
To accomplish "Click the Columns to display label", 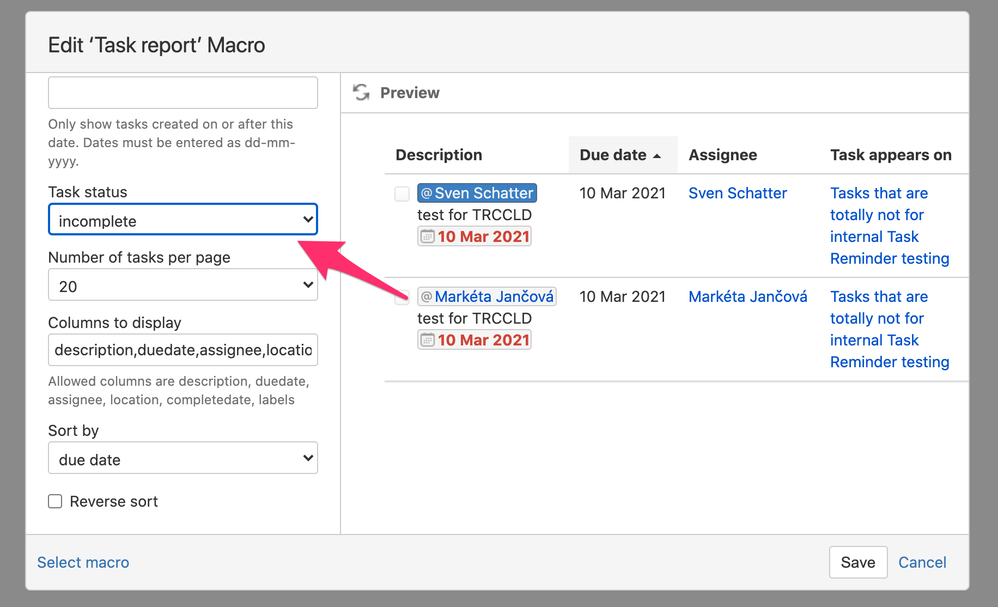I will [x=115, y=323].
